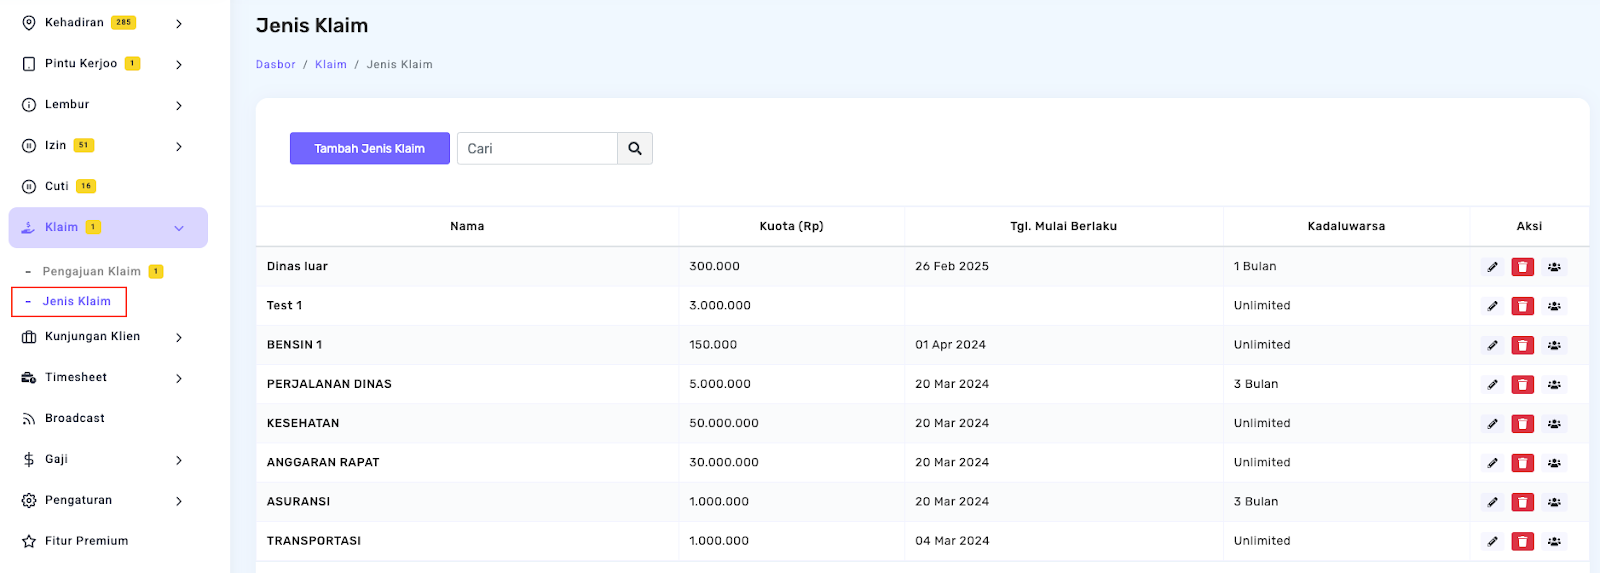Delete the ASURANSI claim type
Viewport: 1600px width, 573px height.
click(x=1522, y=502)
